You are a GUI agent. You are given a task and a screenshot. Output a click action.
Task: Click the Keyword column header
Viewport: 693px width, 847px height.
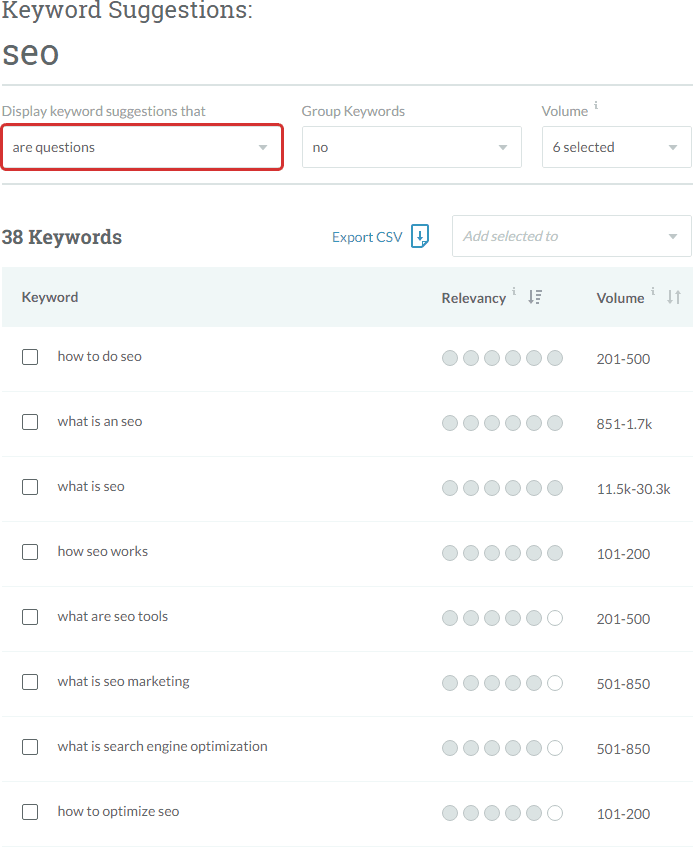click(x=50, y=297)
